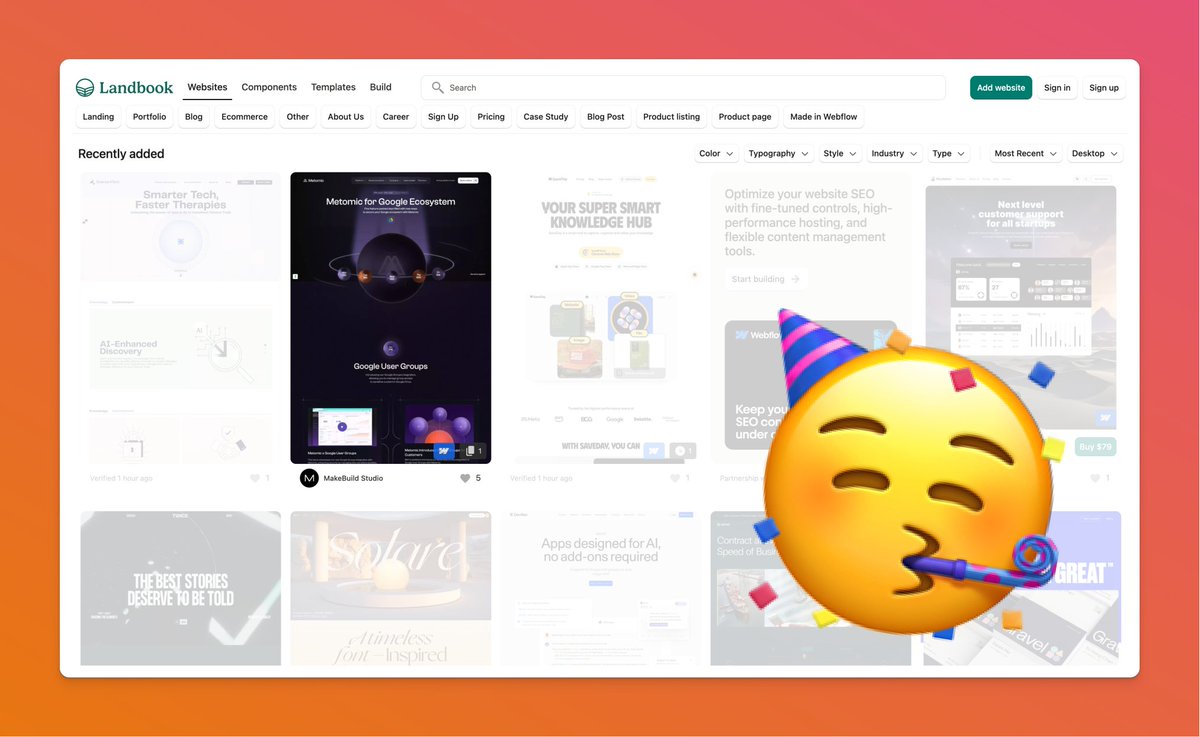The height and width of the screenshot is (737, 1200).
Task: Click the Add website button
Action: [x=1000, y=87]
